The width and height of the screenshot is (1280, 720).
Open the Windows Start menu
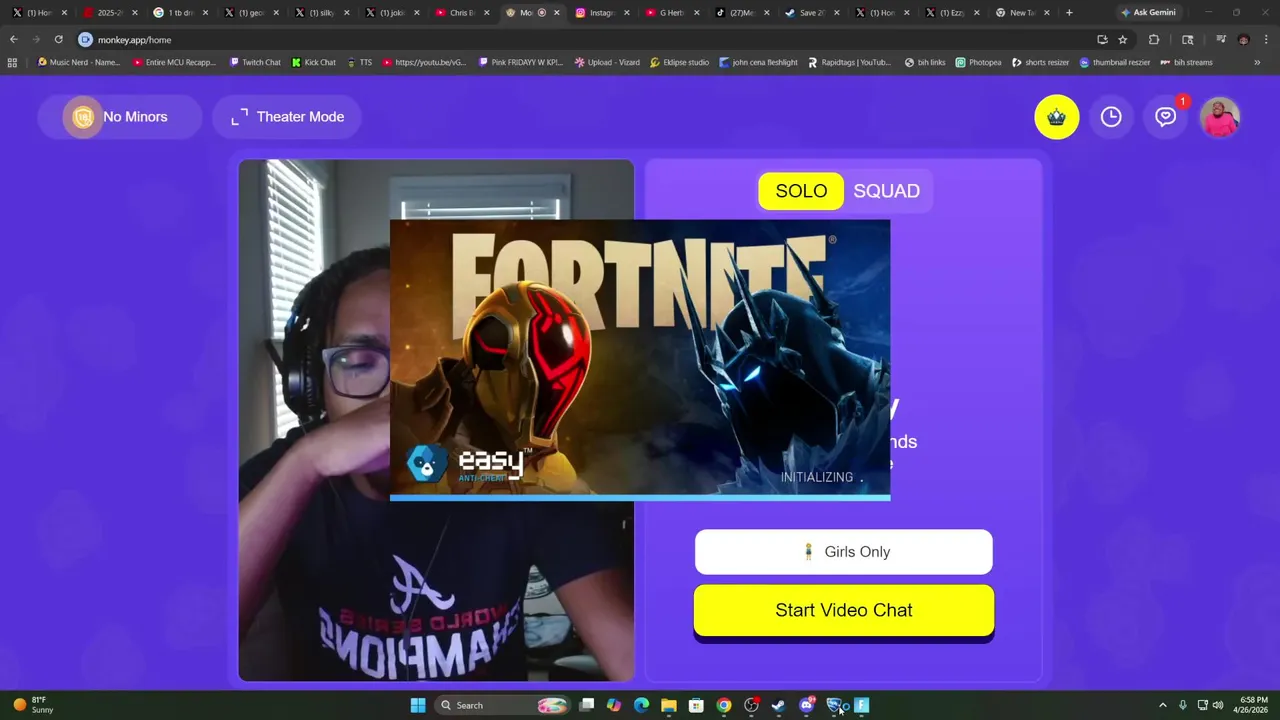(418, 705)
